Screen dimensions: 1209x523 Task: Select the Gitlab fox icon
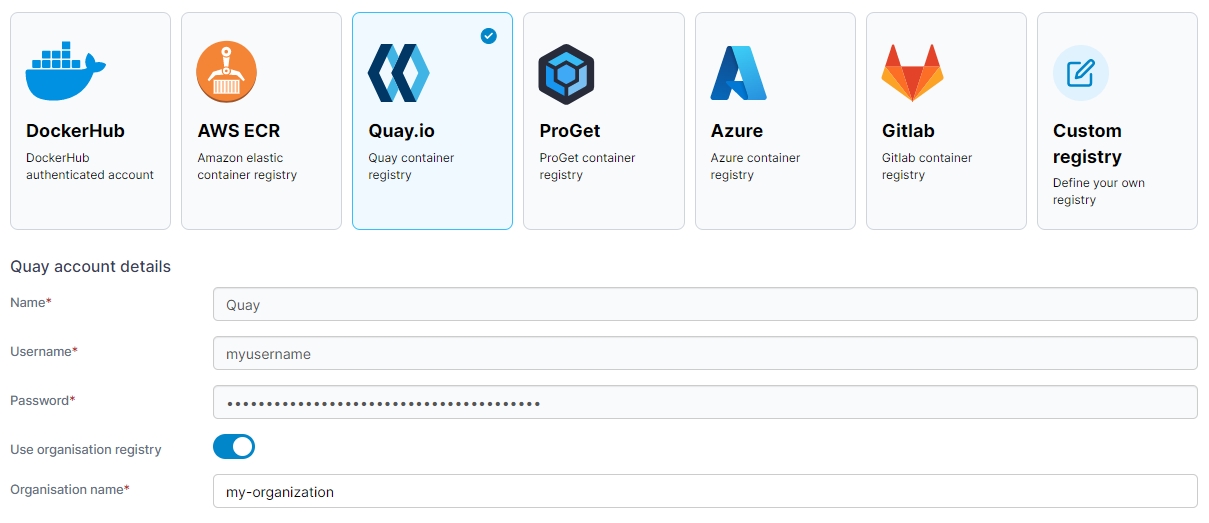click(x=911, y=73)
